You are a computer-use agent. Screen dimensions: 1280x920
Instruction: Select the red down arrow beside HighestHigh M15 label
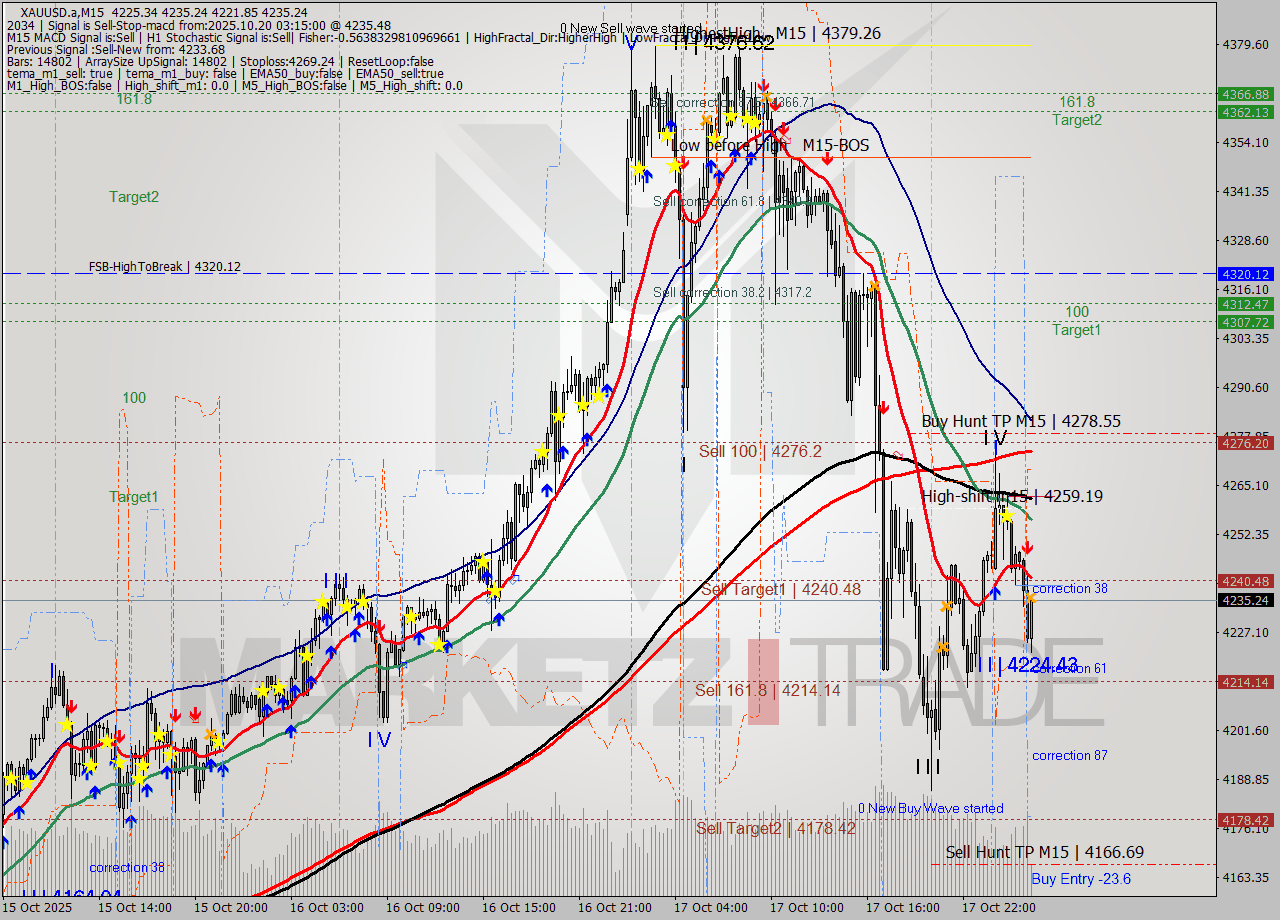point(765,88)
